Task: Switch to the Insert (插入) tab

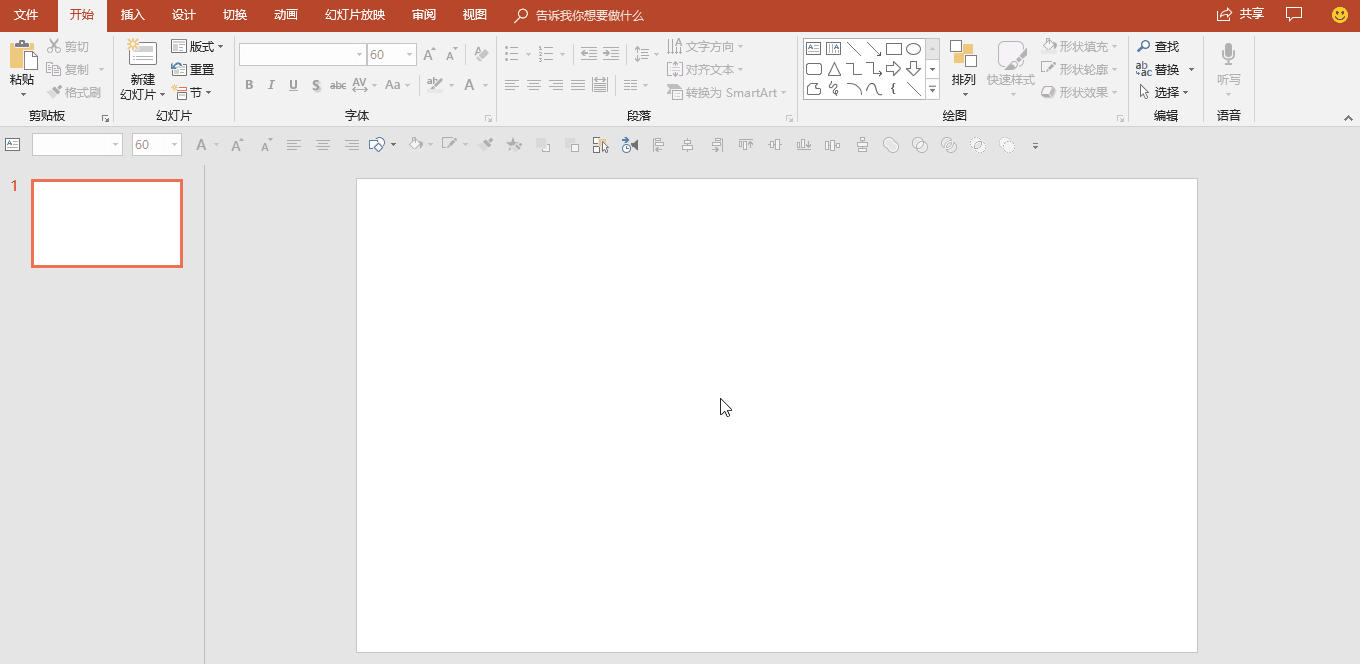Action: (x=132, y=15)
